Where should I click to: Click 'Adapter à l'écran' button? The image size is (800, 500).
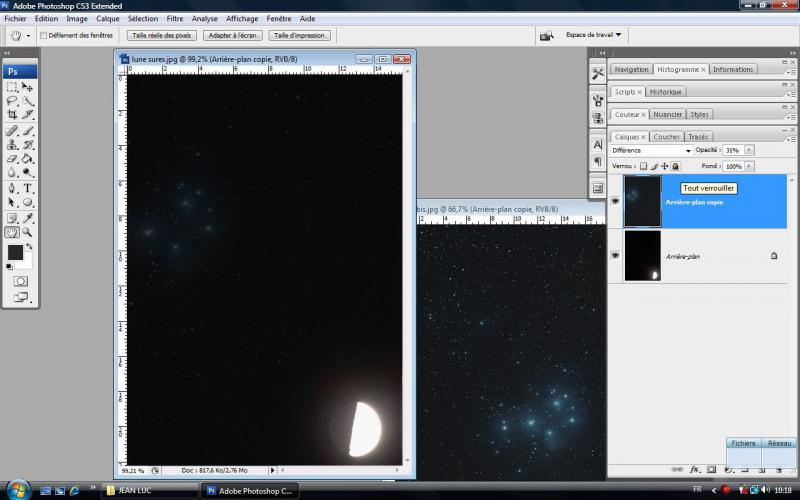[x=233, y=36]
